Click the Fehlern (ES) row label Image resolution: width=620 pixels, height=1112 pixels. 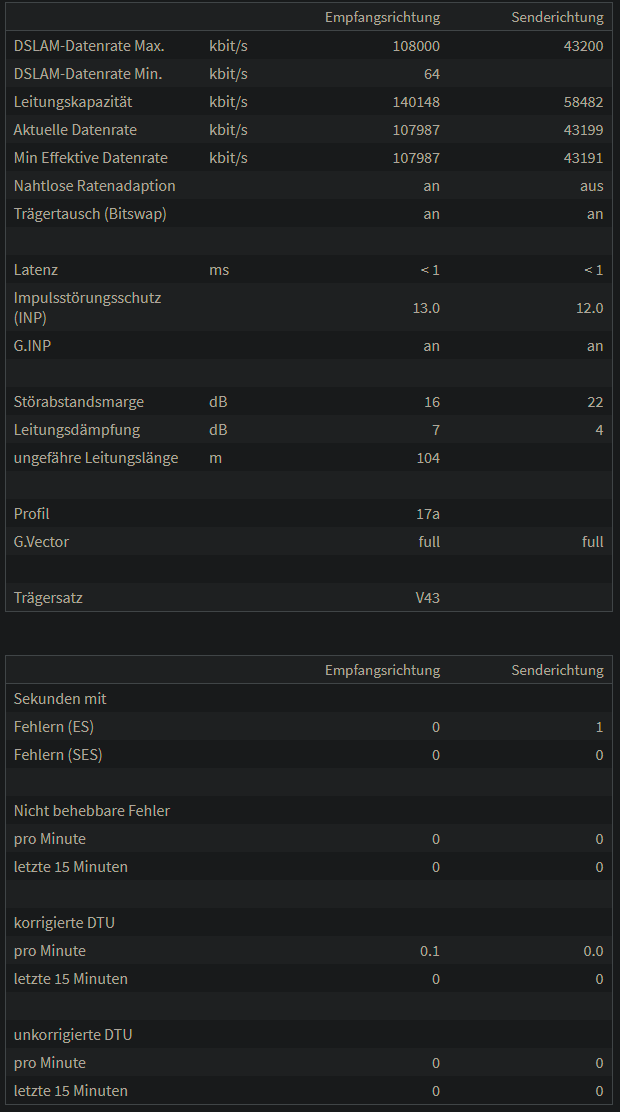coord(54,727)
